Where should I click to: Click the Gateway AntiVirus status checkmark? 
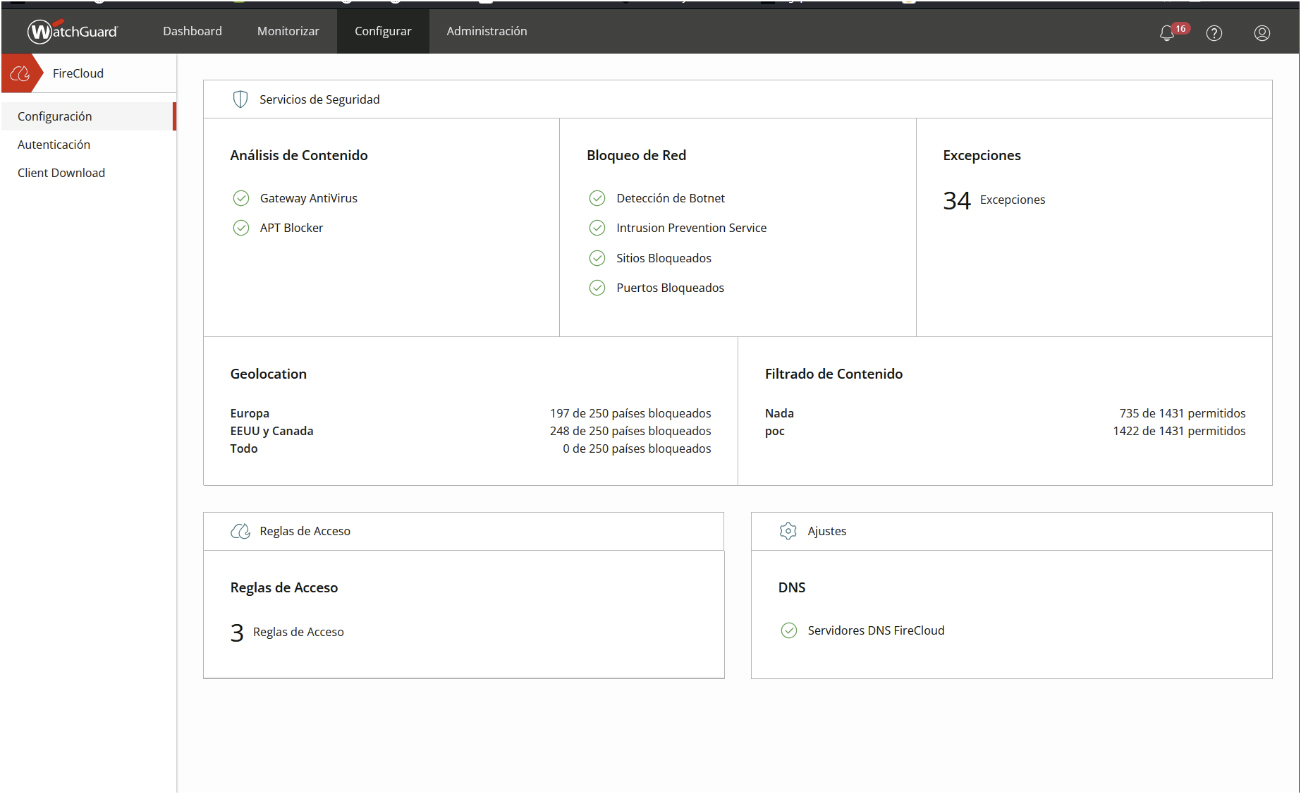[x=241, y=198]
